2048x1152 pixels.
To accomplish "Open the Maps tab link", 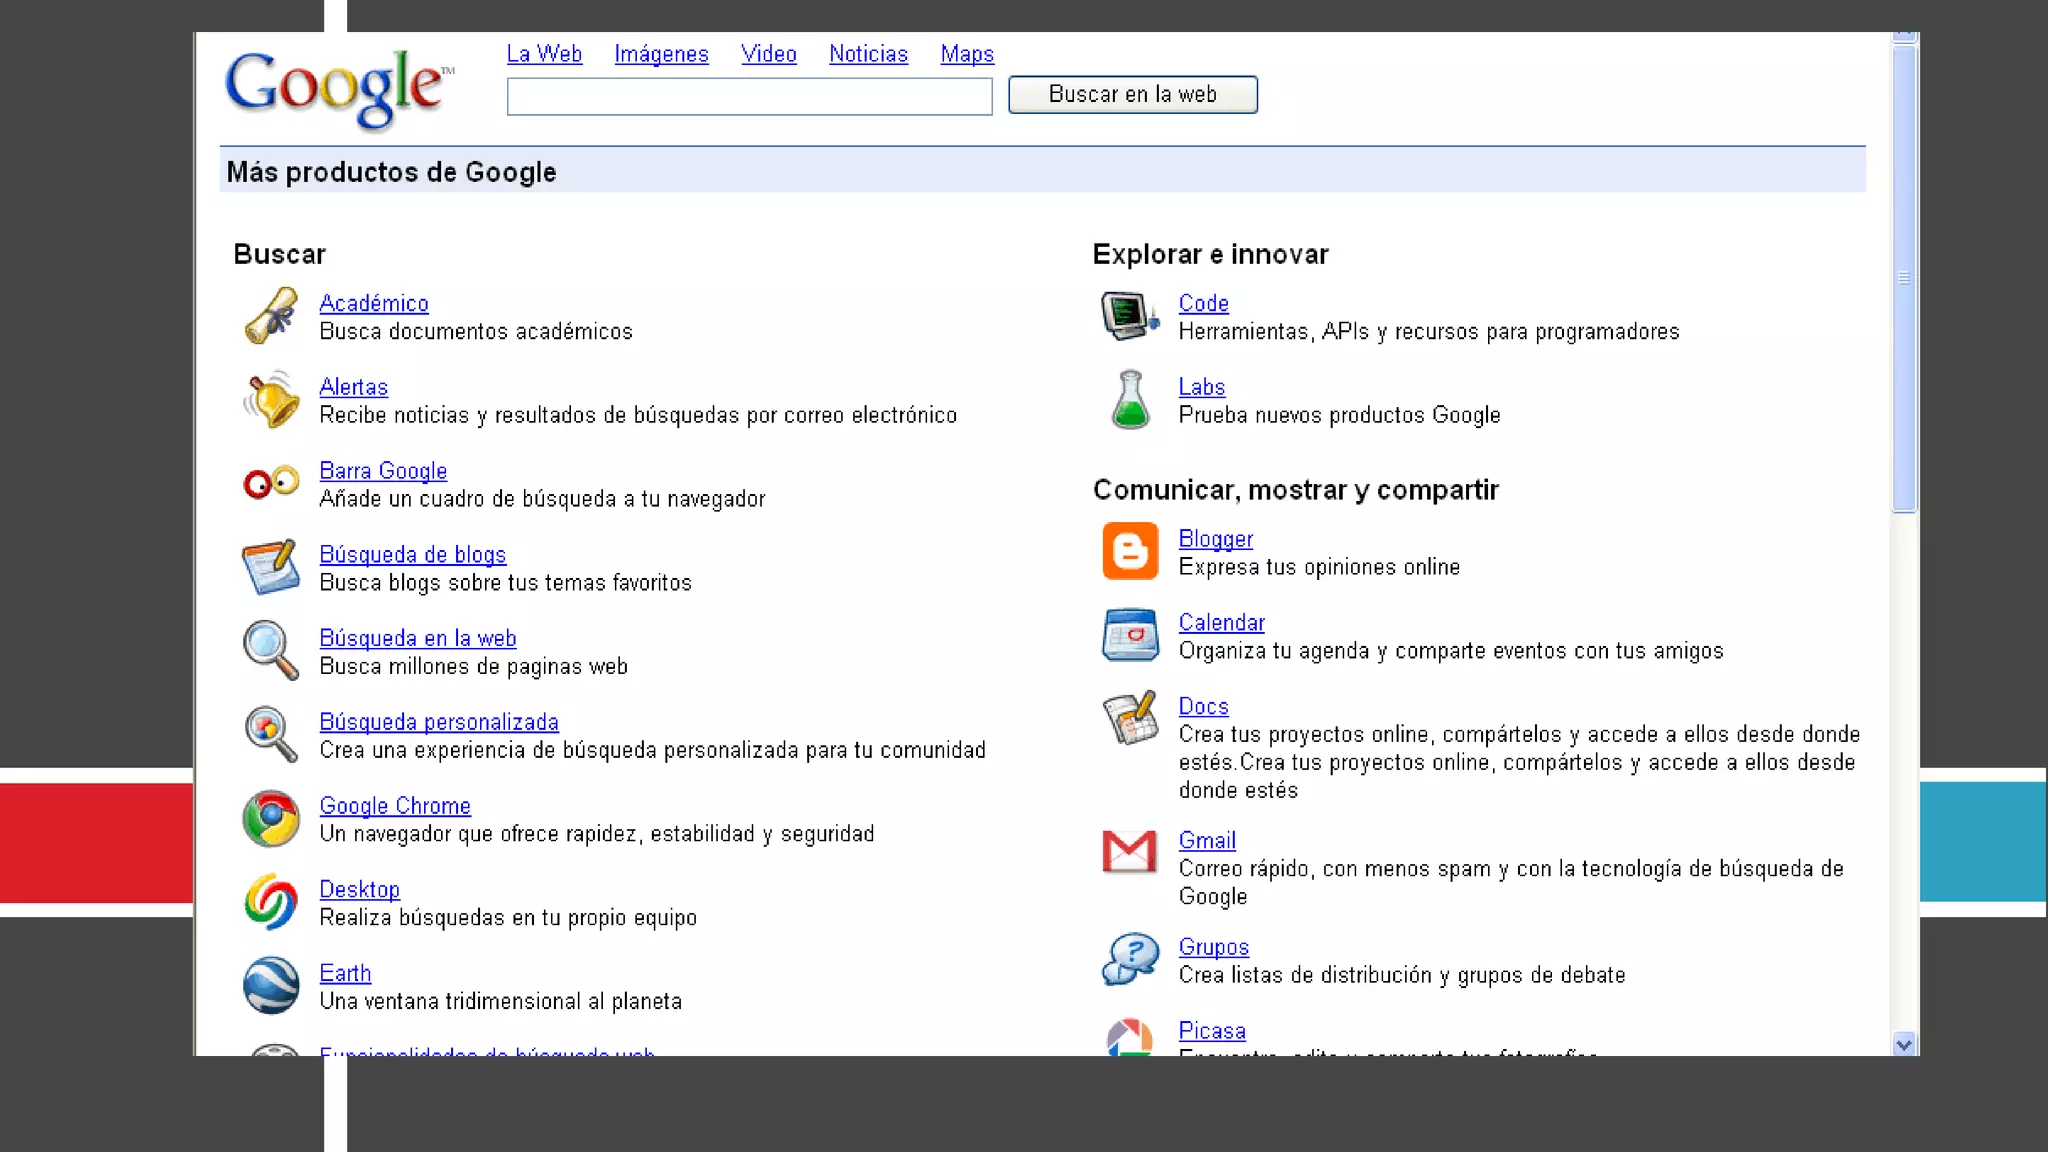I will (967, 54).
